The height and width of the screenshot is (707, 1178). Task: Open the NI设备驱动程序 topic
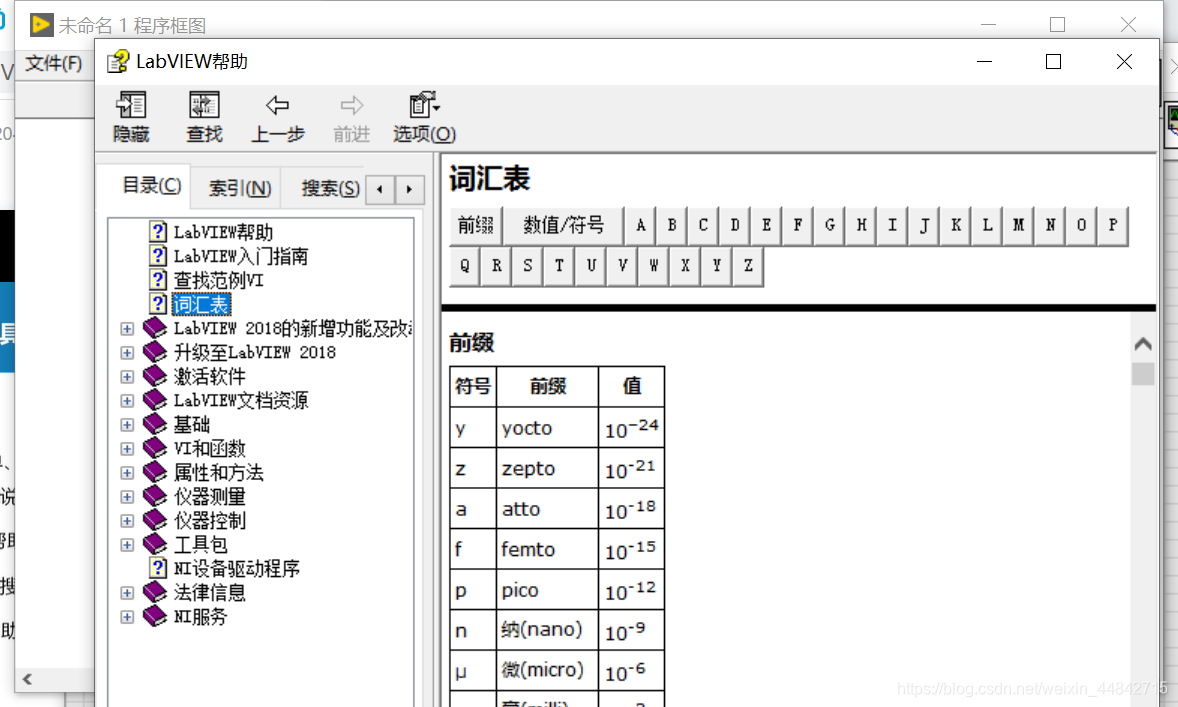(x=237, y=568)
